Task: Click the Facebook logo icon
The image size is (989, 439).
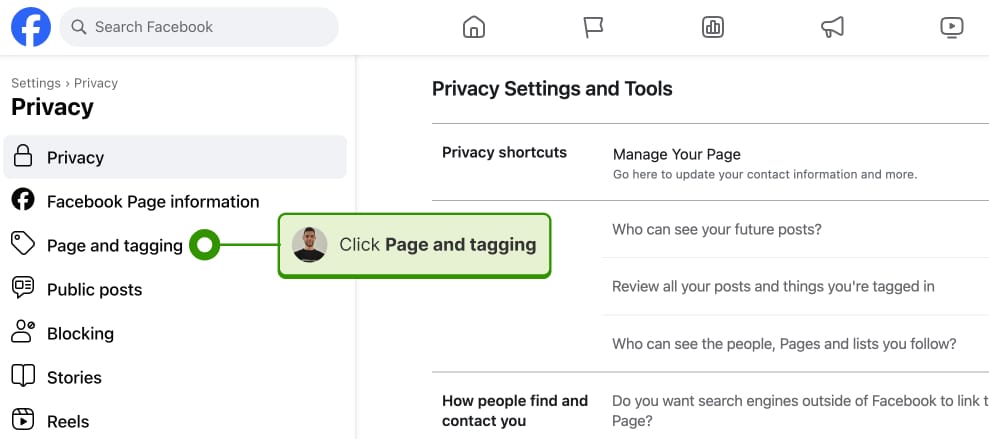Action: point(31,26)
